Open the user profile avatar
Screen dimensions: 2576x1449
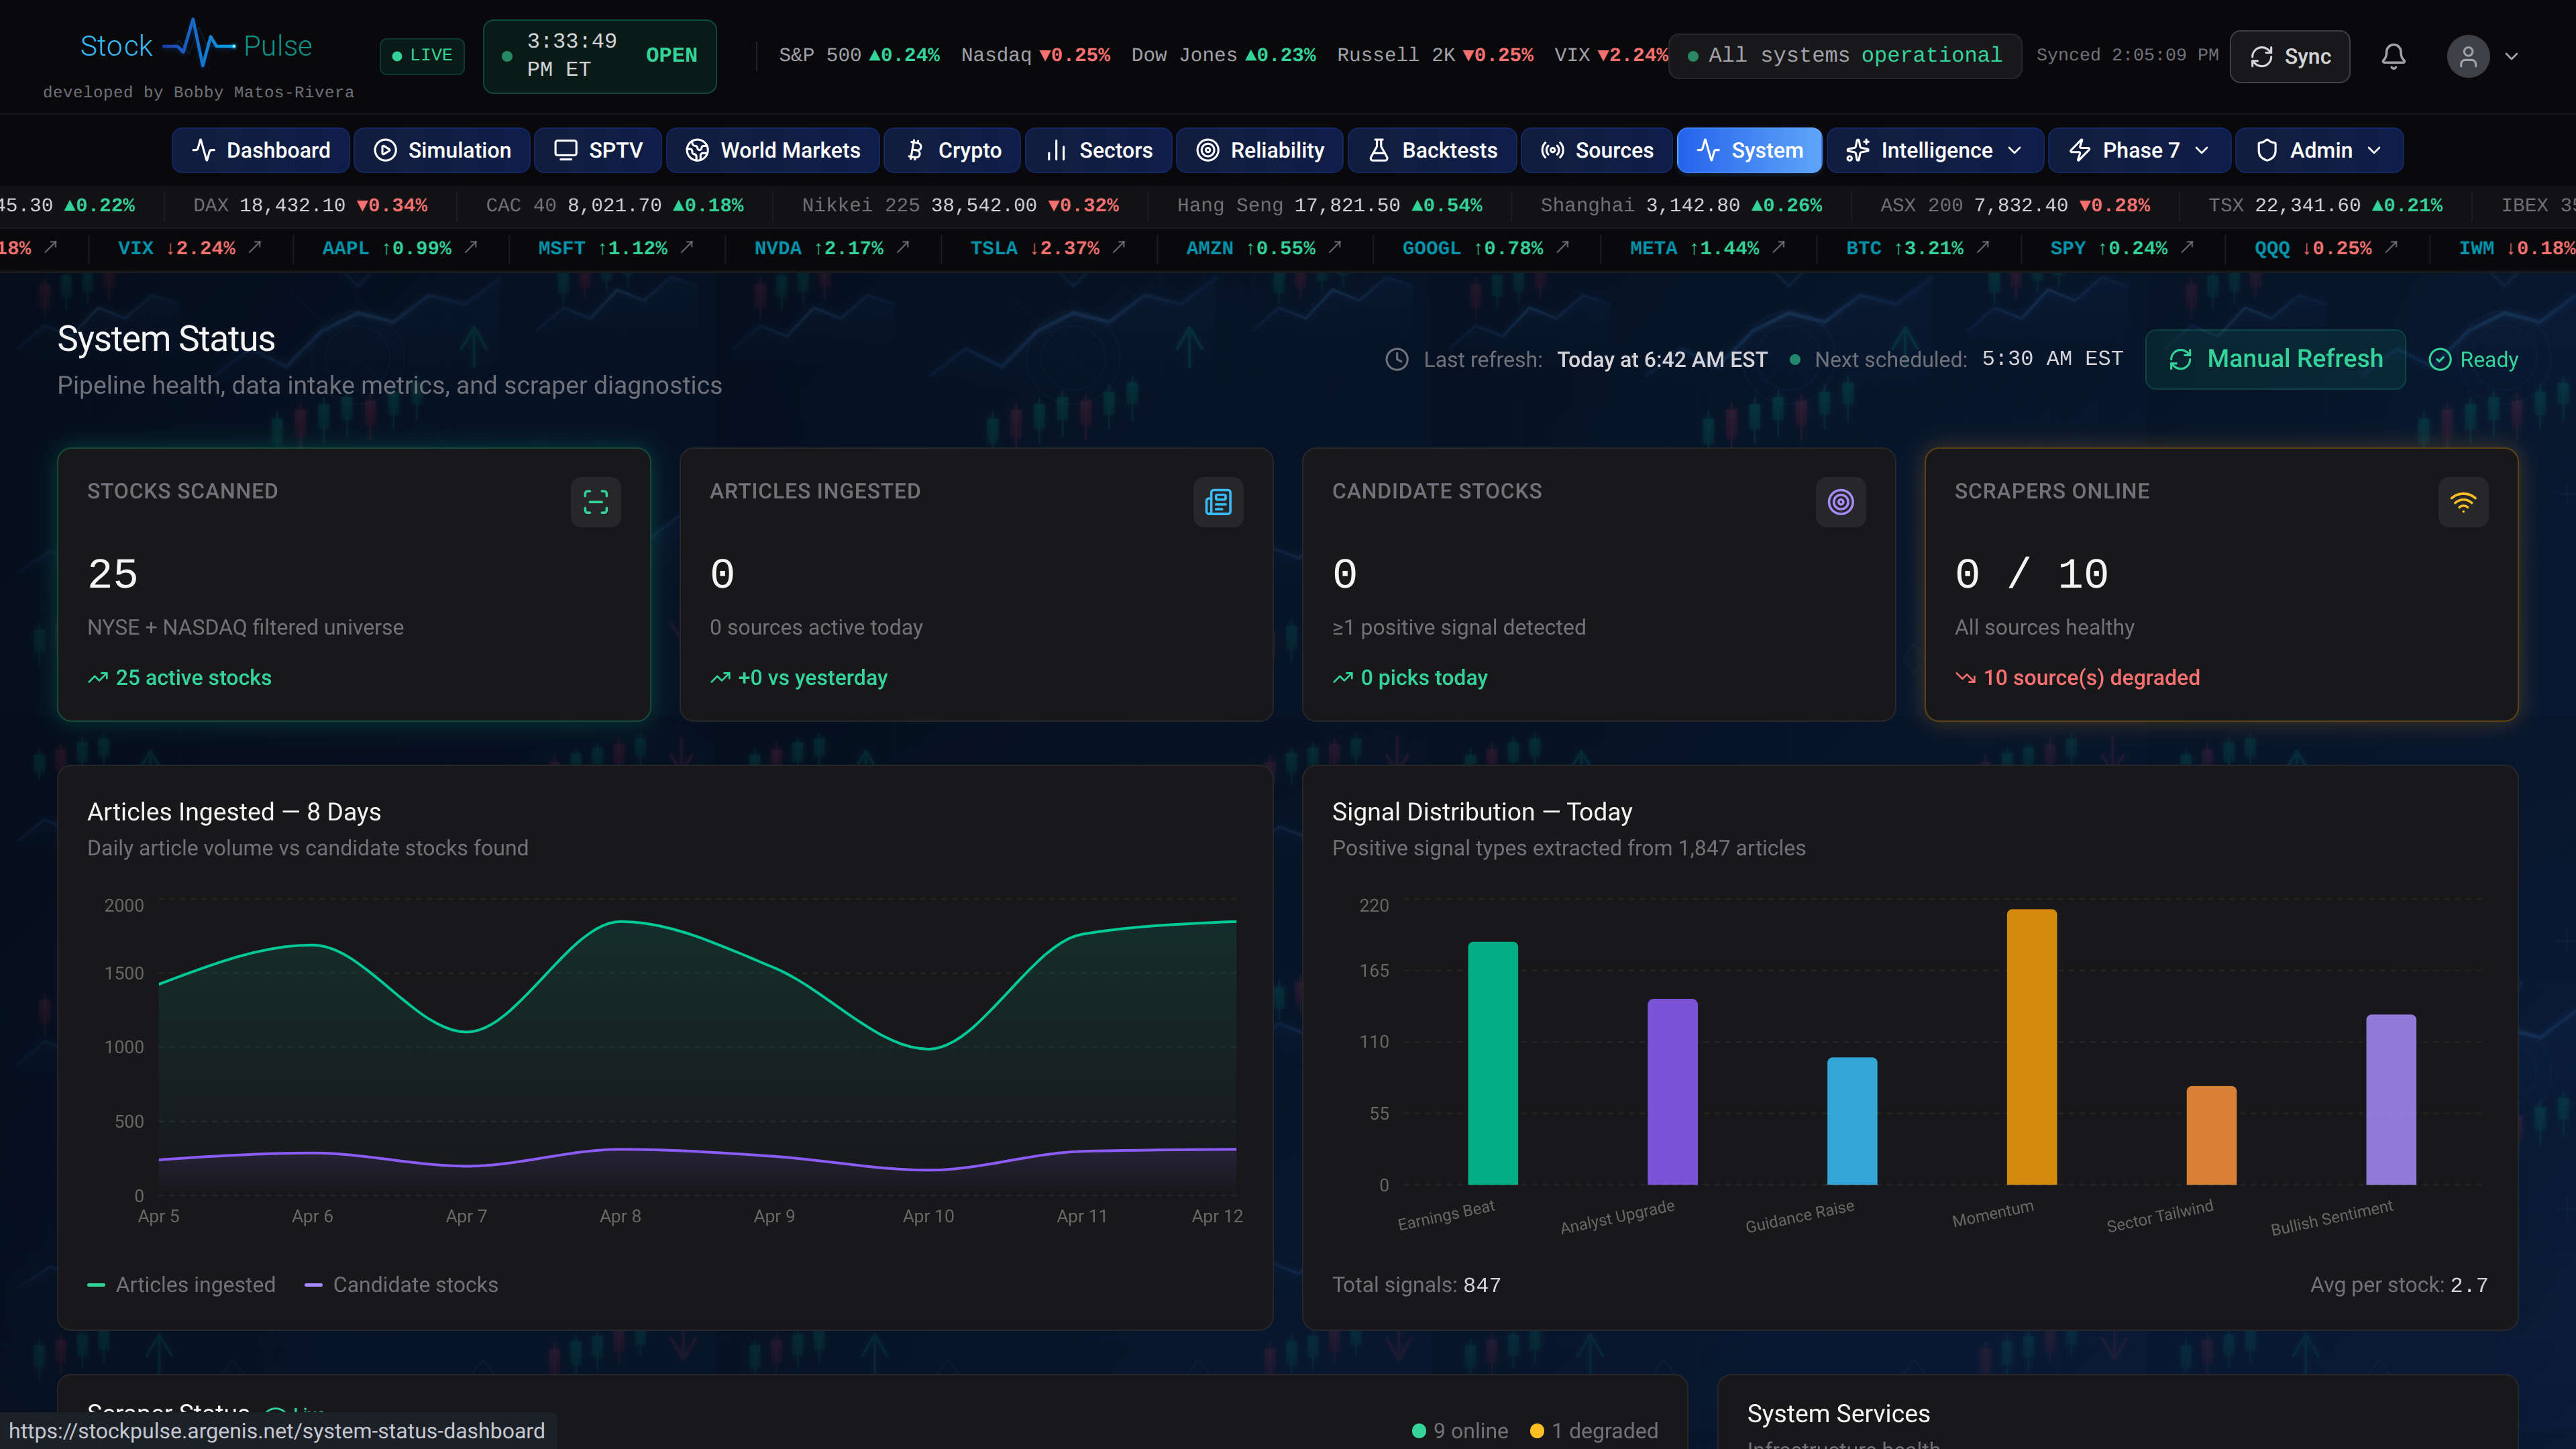click(x=2468, y=56)
